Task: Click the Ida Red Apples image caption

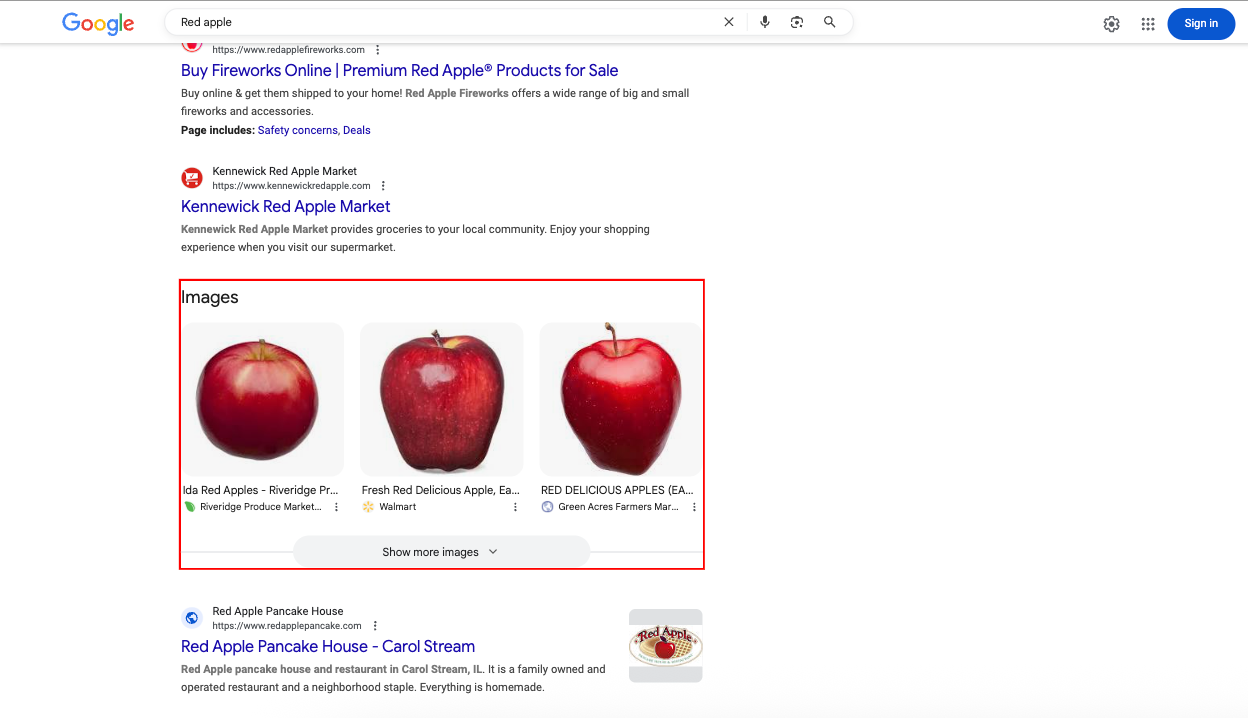Action: point(260,490)
